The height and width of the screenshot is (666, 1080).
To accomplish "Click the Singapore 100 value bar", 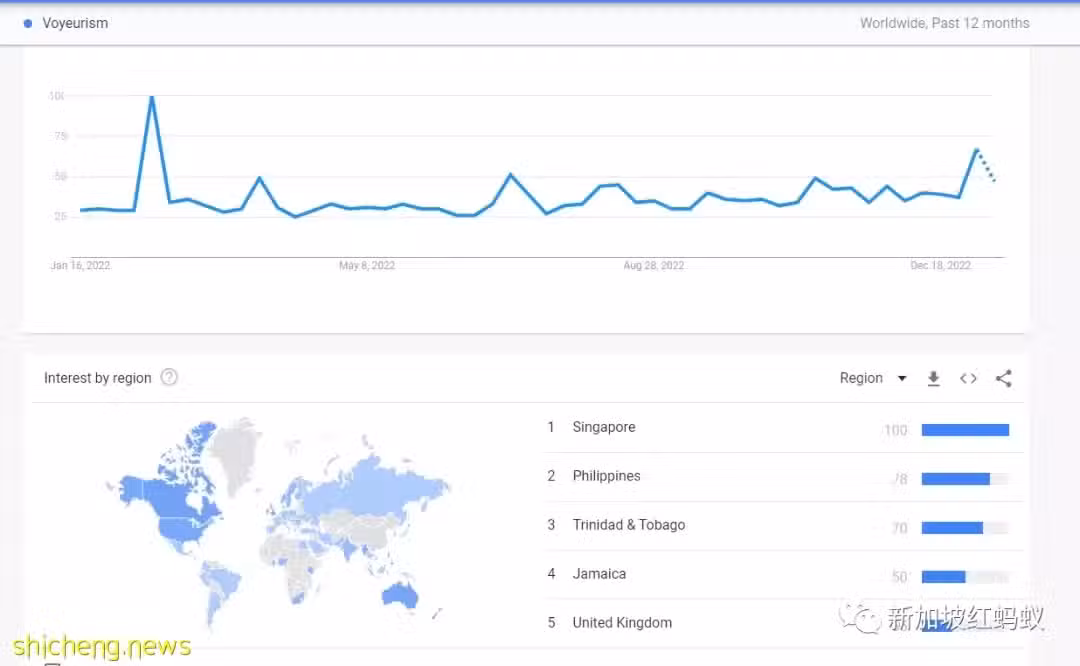I will (964, 430).
